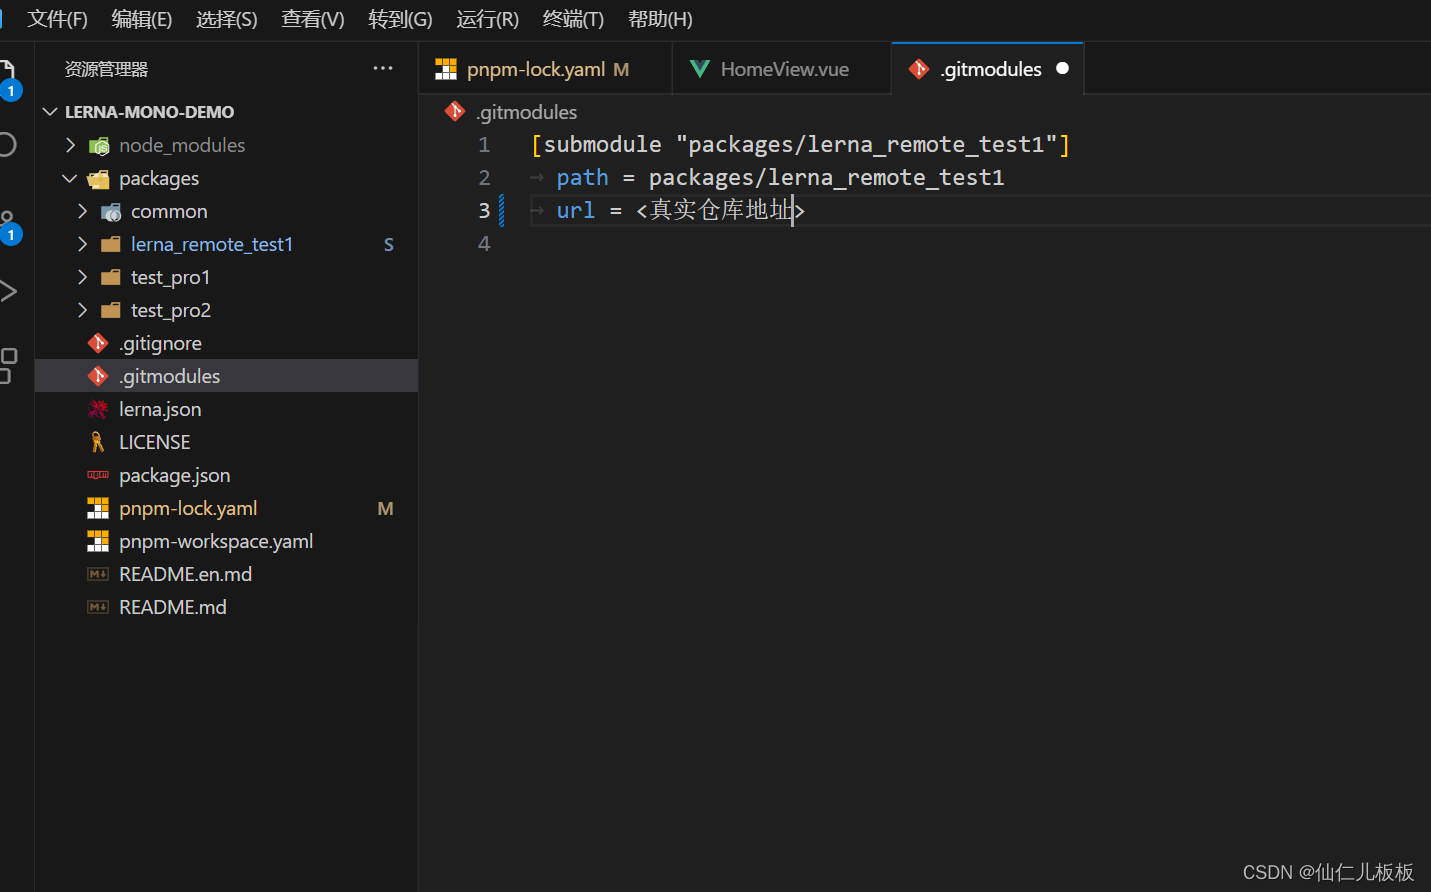The width and height of the screenshot is (1431, 892).
Task: Click the packages folder icon
Action: [99, 179]
